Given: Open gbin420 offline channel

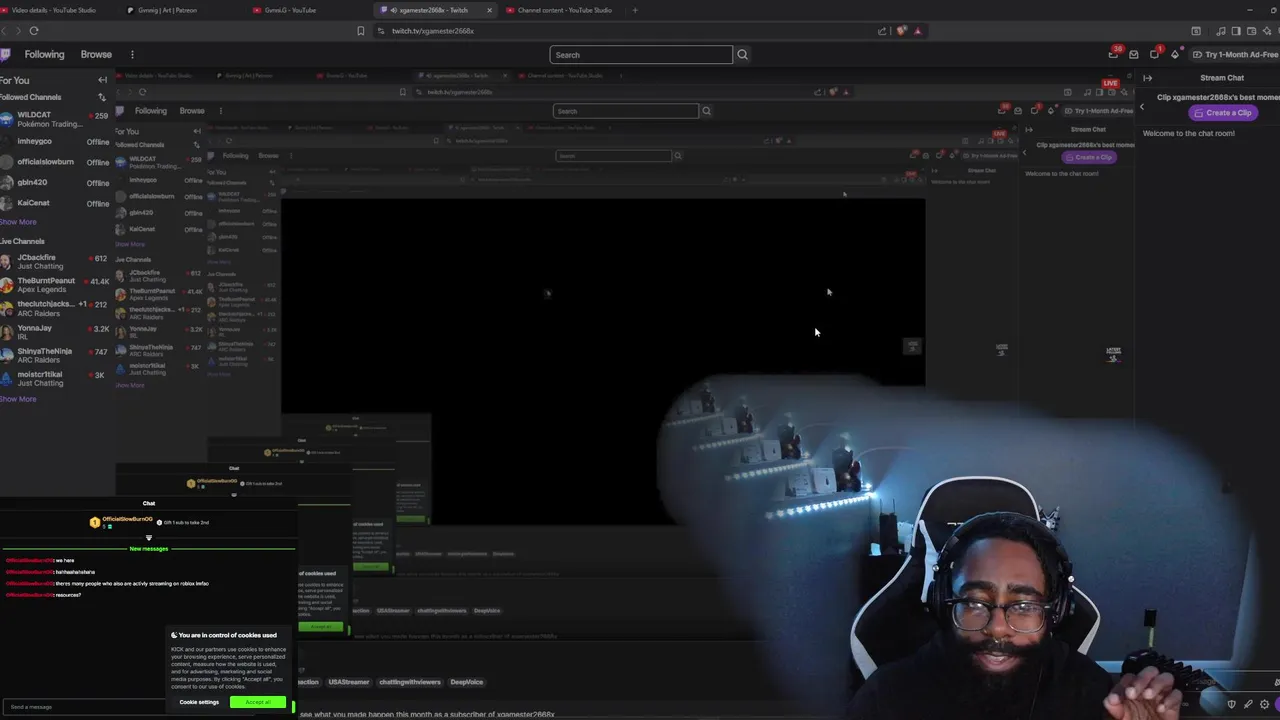Looking at the screenshot, I should 54,183.
